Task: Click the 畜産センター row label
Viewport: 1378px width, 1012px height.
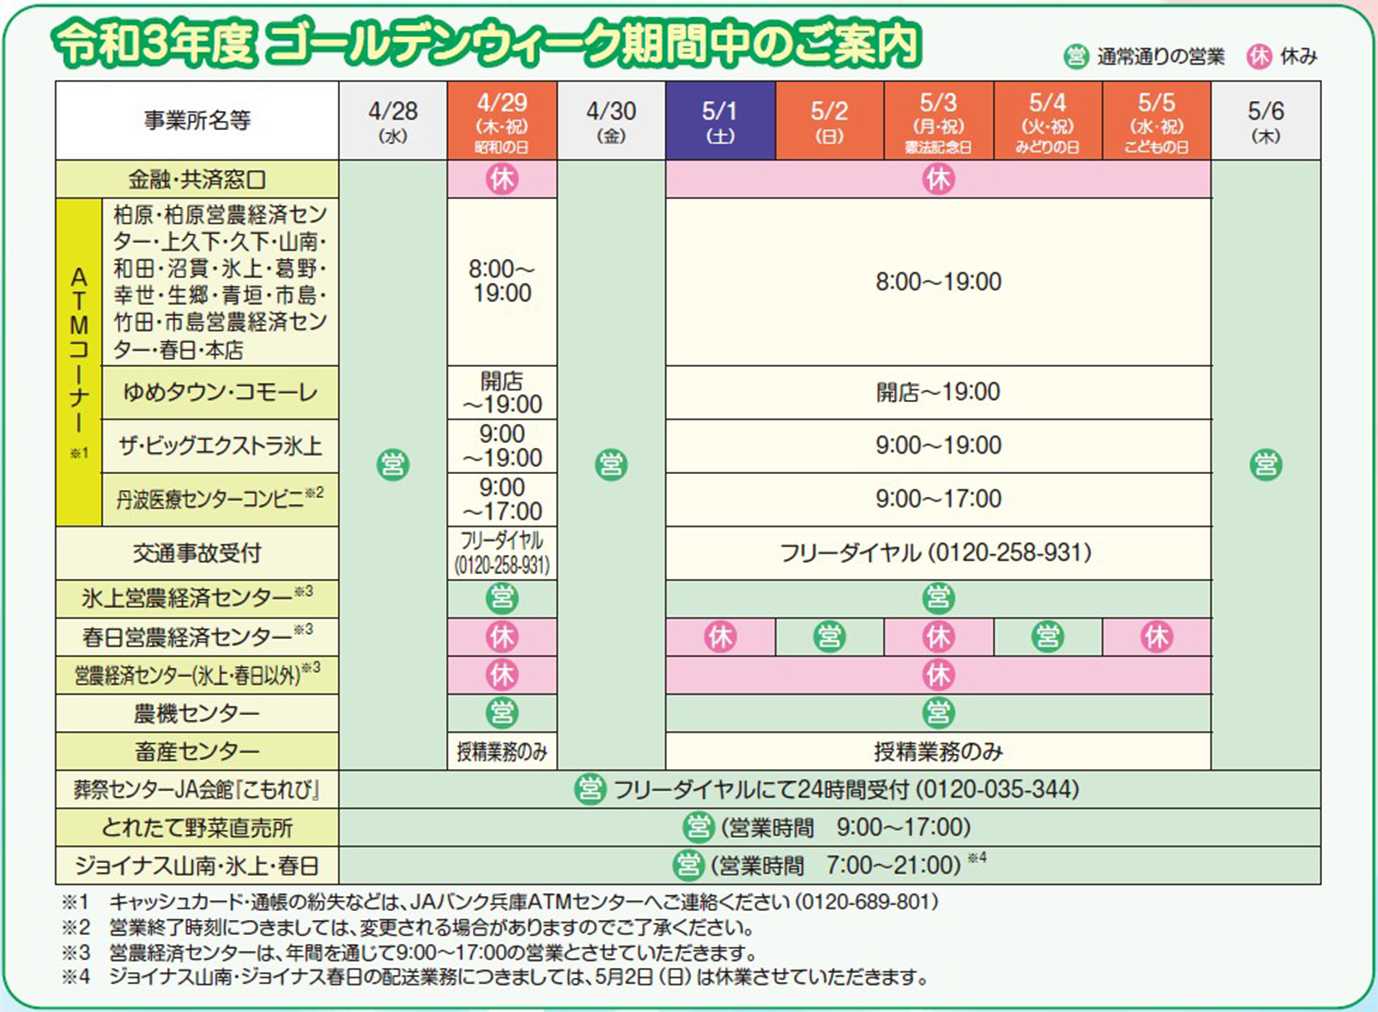Action: point(197,751)
